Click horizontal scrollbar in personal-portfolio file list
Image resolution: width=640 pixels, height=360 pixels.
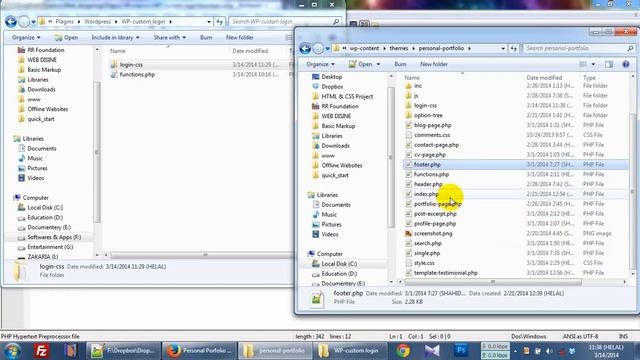pyautogui.click(x=493, y=282)
